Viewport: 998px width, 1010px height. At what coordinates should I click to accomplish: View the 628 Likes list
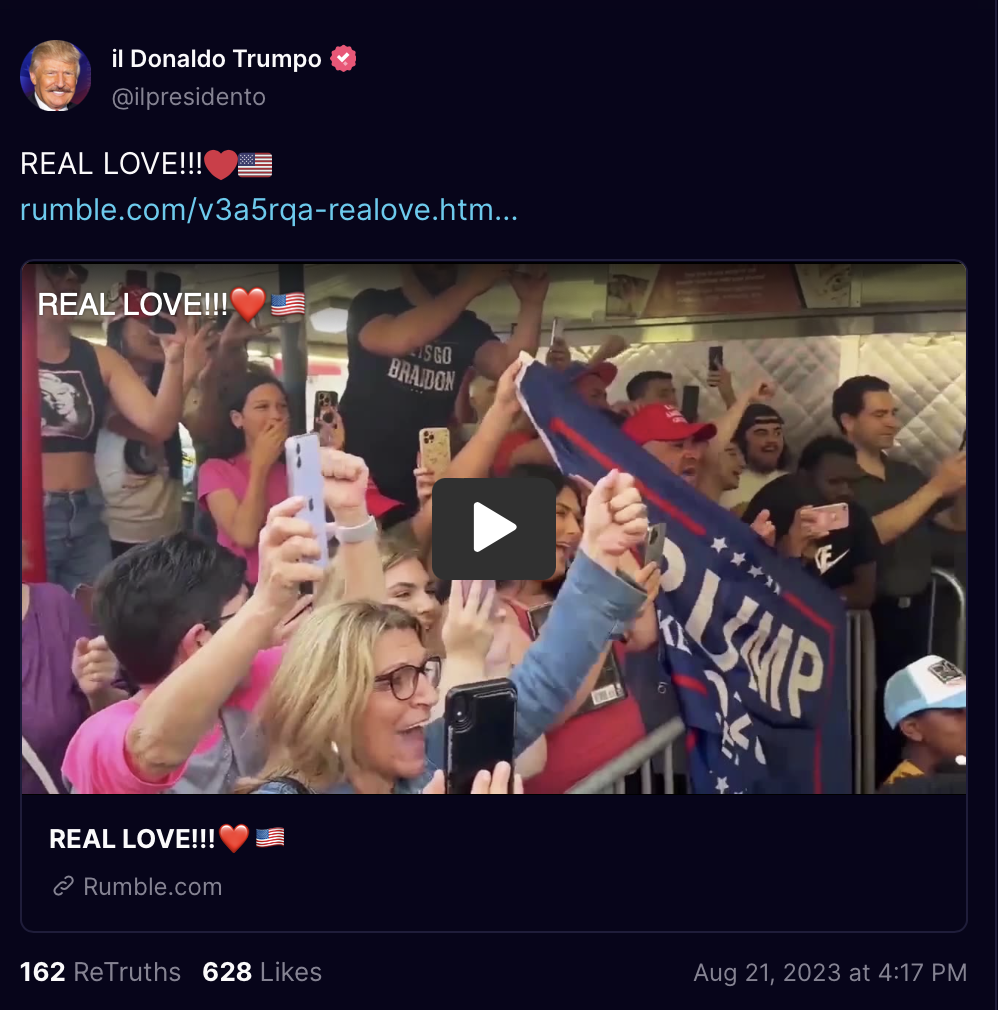pyautogui.click(x=262, y=972)
